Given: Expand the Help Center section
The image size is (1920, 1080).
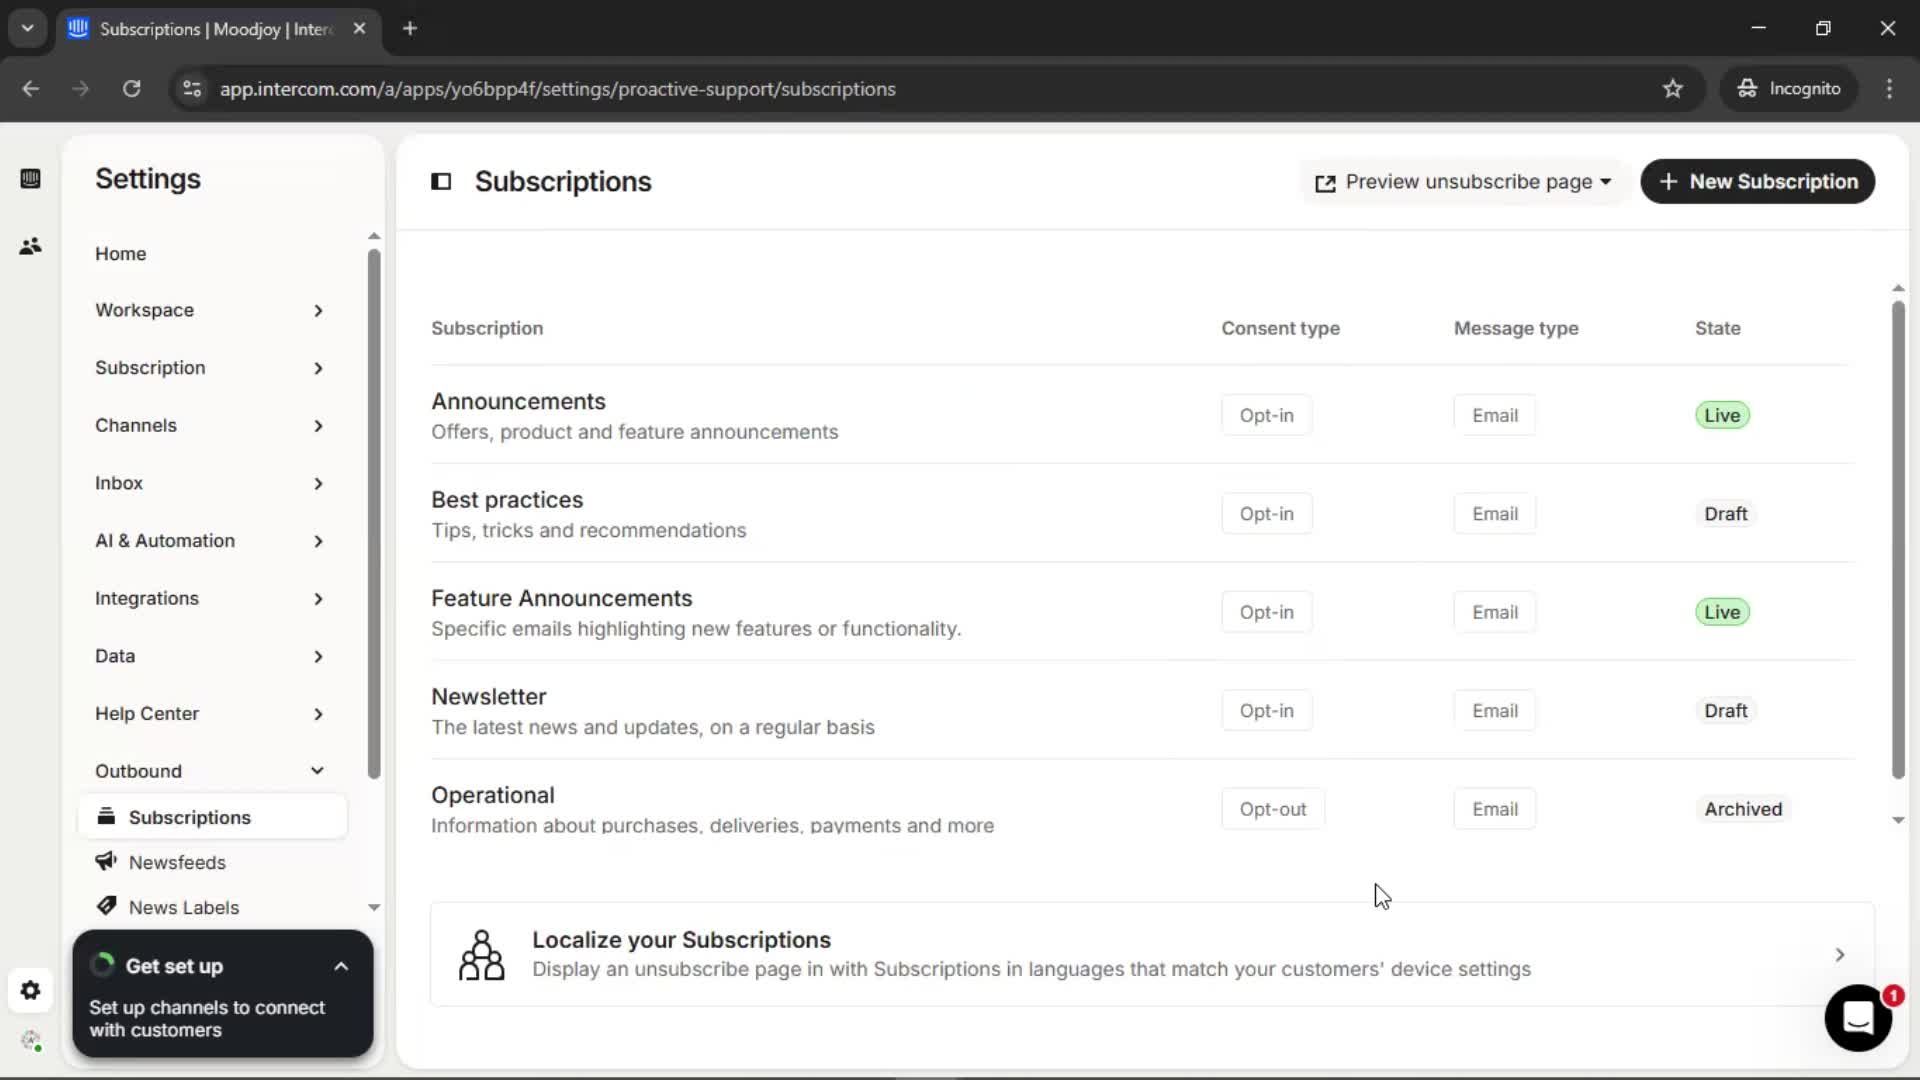Looking at the screenshot, I should (210, 714).
